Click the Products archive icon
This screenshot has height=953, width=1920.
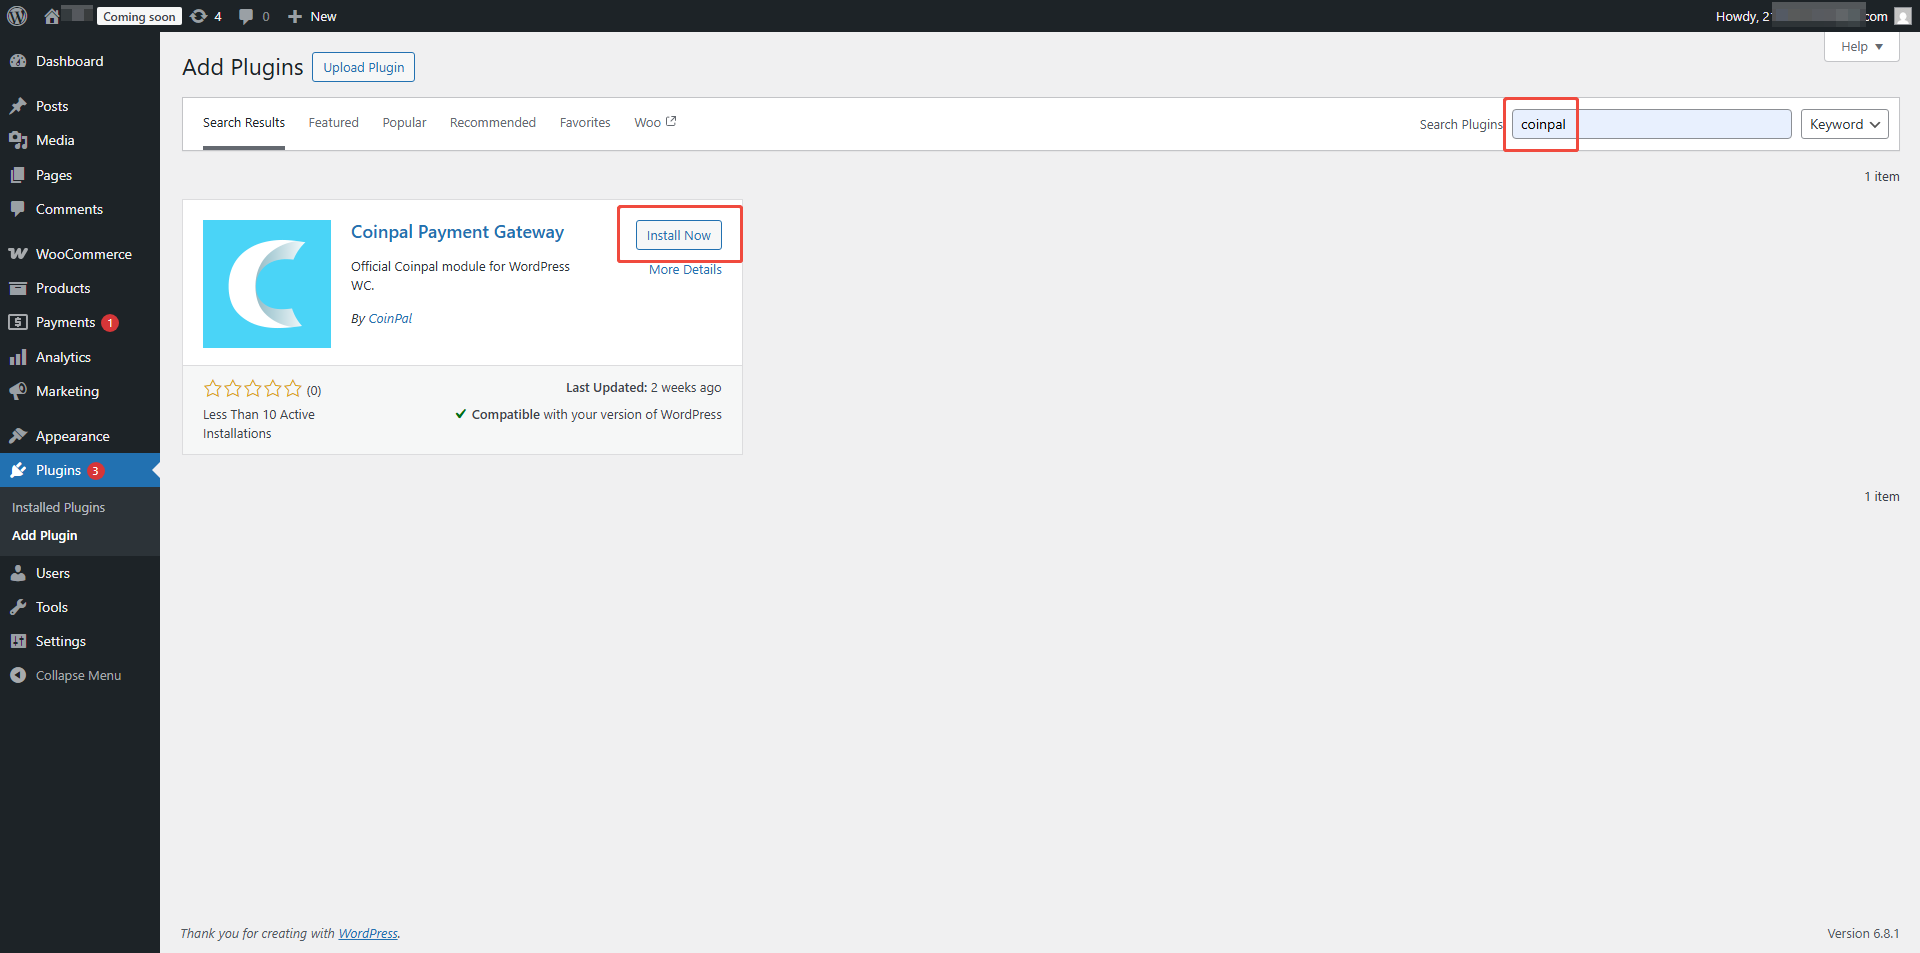(18, 288)
